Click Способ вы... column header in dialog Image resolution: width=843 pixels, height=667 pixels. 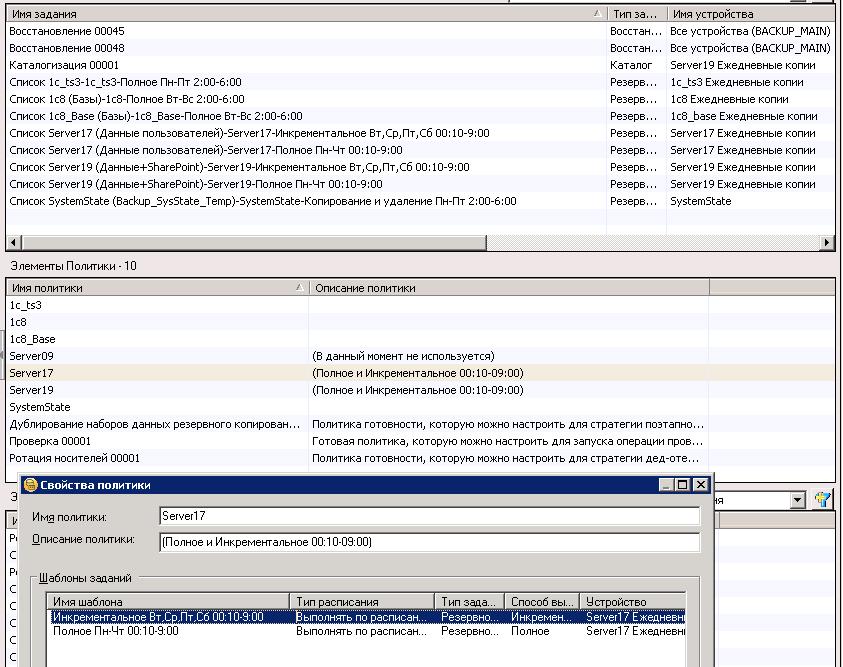tap(542, 602)
